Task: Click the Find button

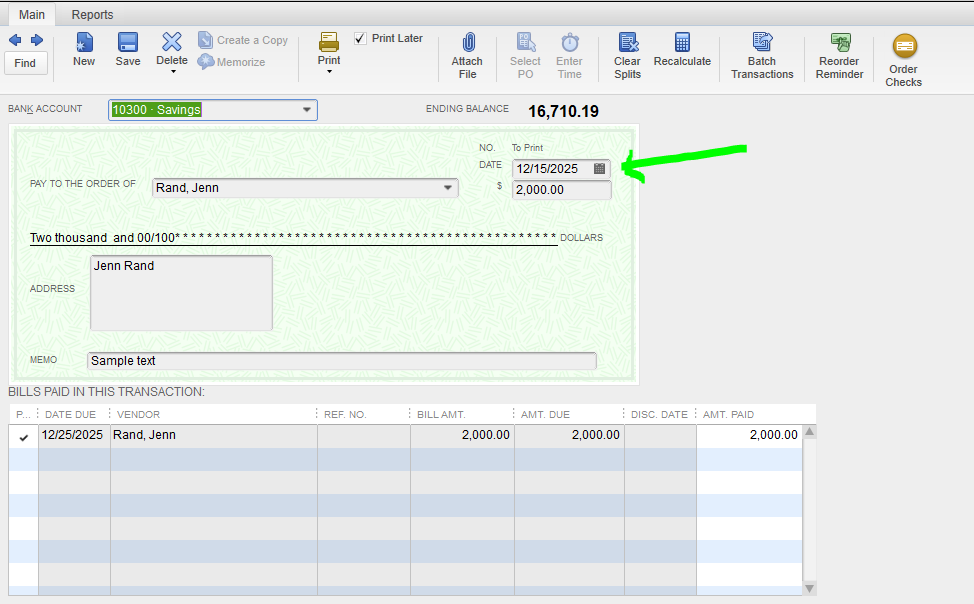Action: pyautogui.click(x=25, y=63)
